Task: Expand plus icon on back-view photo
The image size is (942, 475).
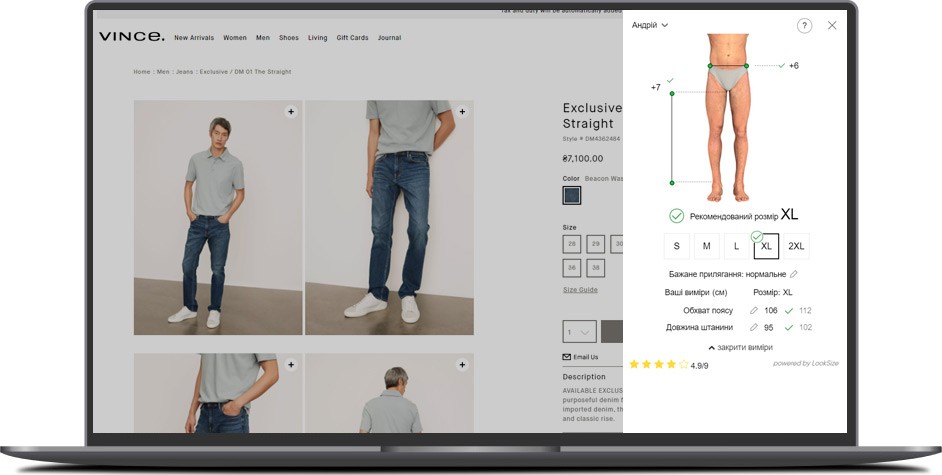Action: [x=462, y=365]
